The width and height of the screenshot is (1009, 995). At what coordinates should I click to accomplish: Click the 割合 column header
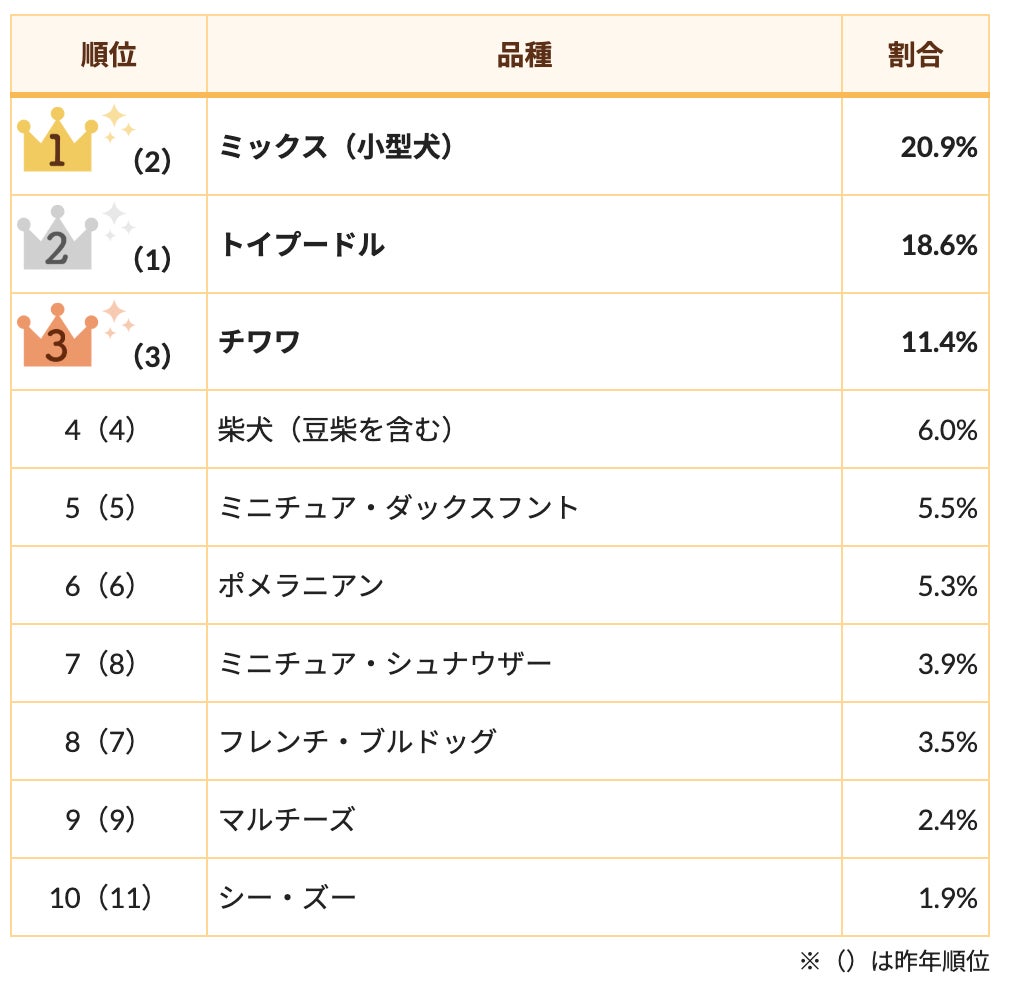(915, 55)
